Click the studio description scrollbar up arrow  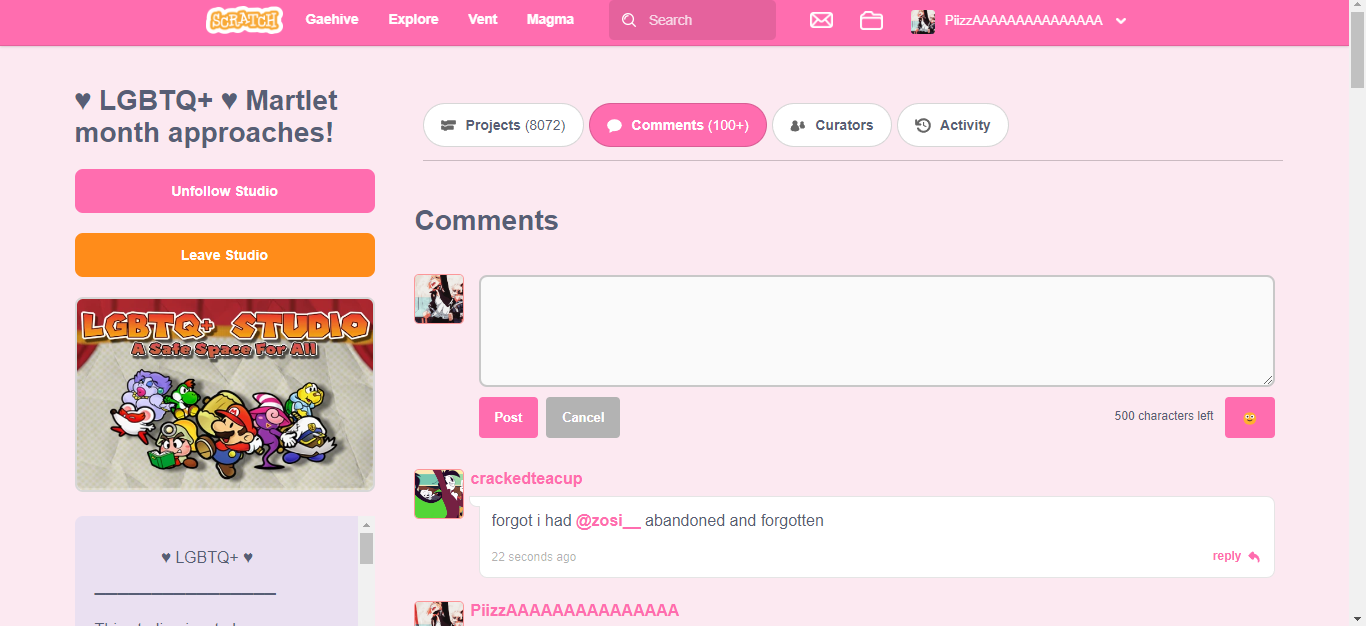(366, 525)
